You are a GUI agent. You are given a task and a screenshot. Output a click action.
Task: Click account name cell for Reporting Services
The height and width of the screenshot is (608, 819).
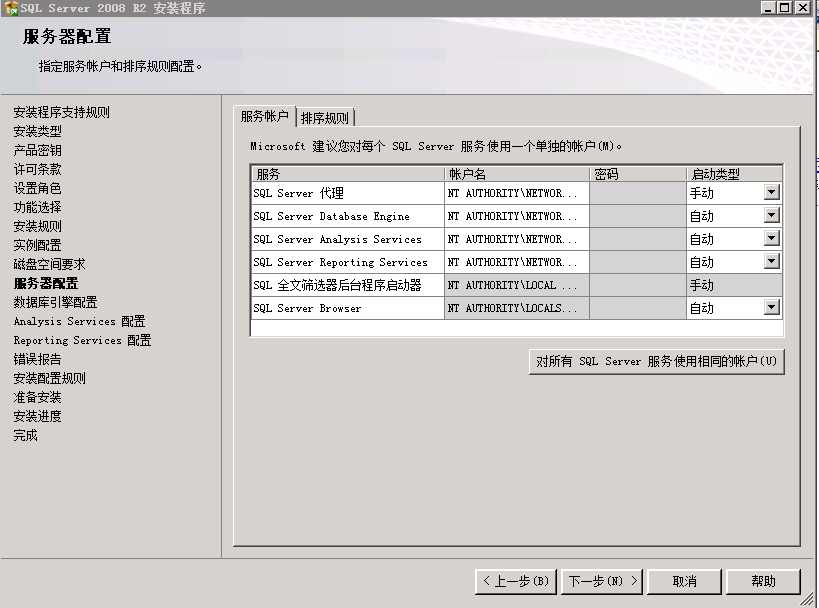click(517, 262)
